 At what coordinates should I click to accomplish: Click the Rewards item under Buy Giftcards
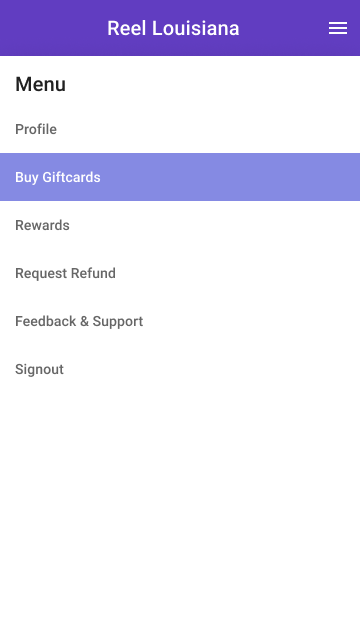pyautogui.click(x=180, y=225)
